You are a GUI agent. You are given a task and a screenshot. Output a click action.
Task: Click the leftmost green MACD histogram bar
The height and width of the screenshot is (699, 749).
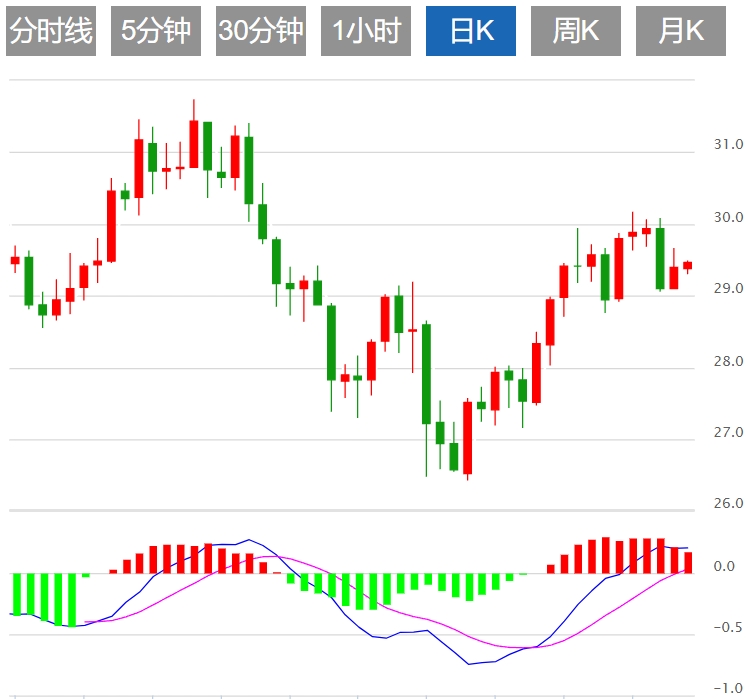pos(17,594)
